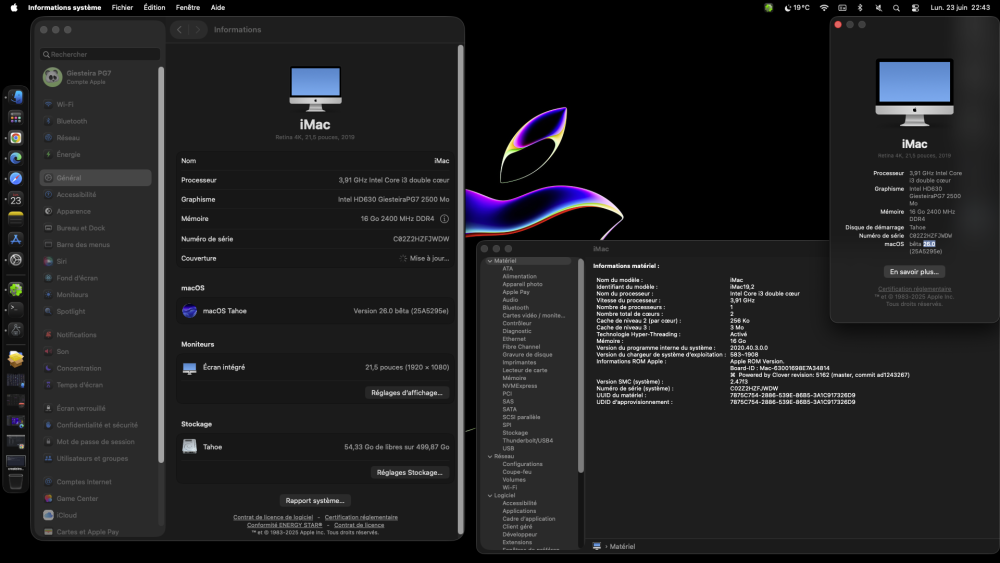The height and width of the screenshot is (563, 1000).
Task: Open Calendar showing 23 in the Dock
Action: tap(16, 200)
